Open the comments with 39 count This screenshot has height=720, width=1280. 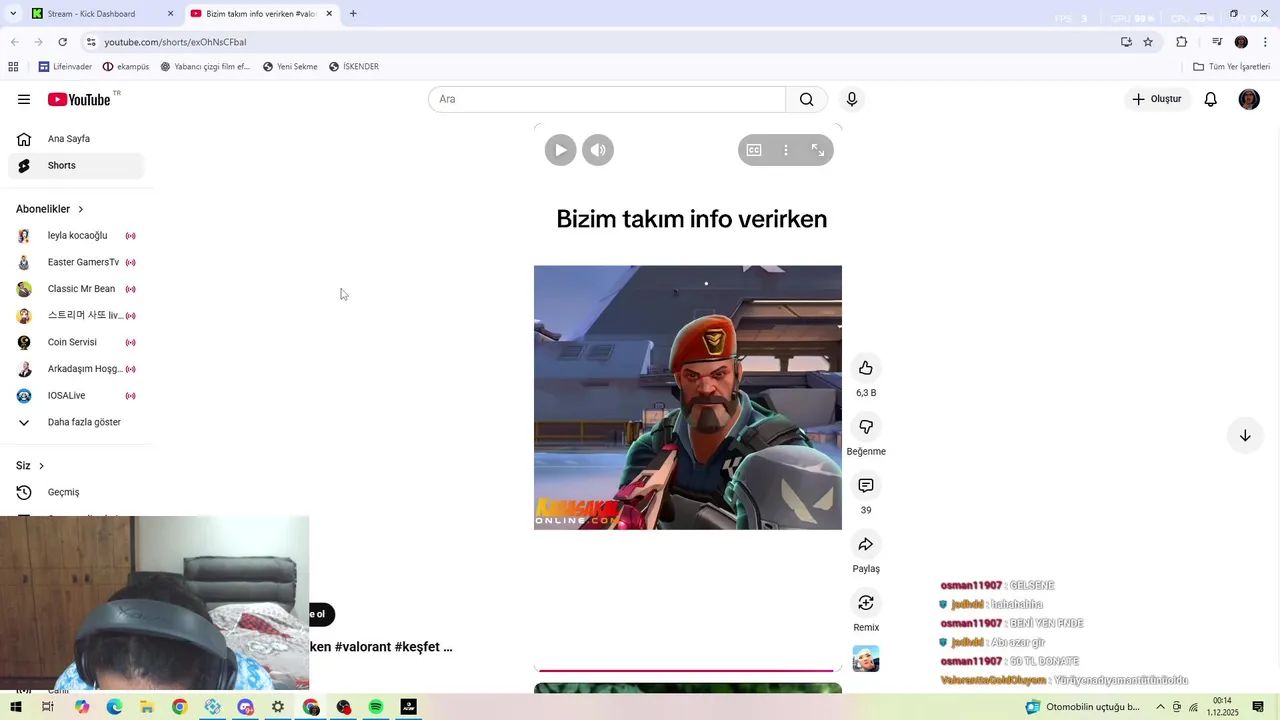tap(866, 486)
